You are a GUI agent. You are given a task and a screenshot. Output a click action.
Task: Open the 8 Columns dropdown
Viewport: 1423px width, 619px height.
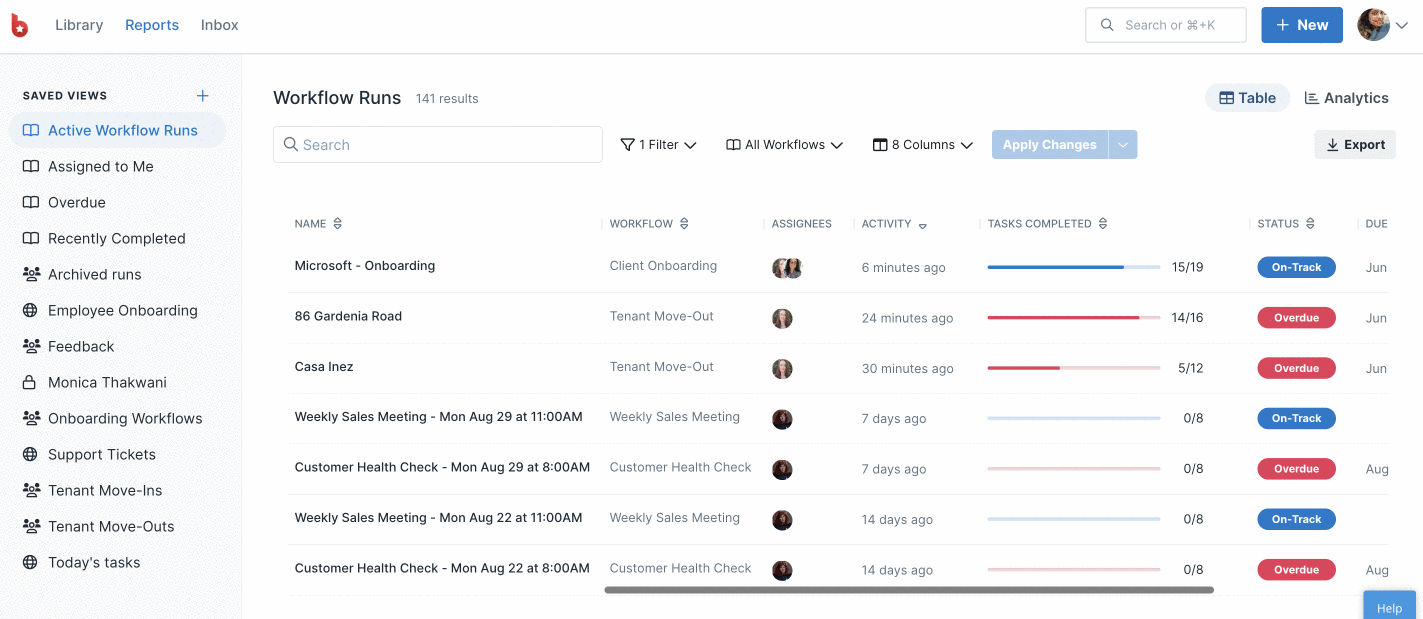point(922,145)
